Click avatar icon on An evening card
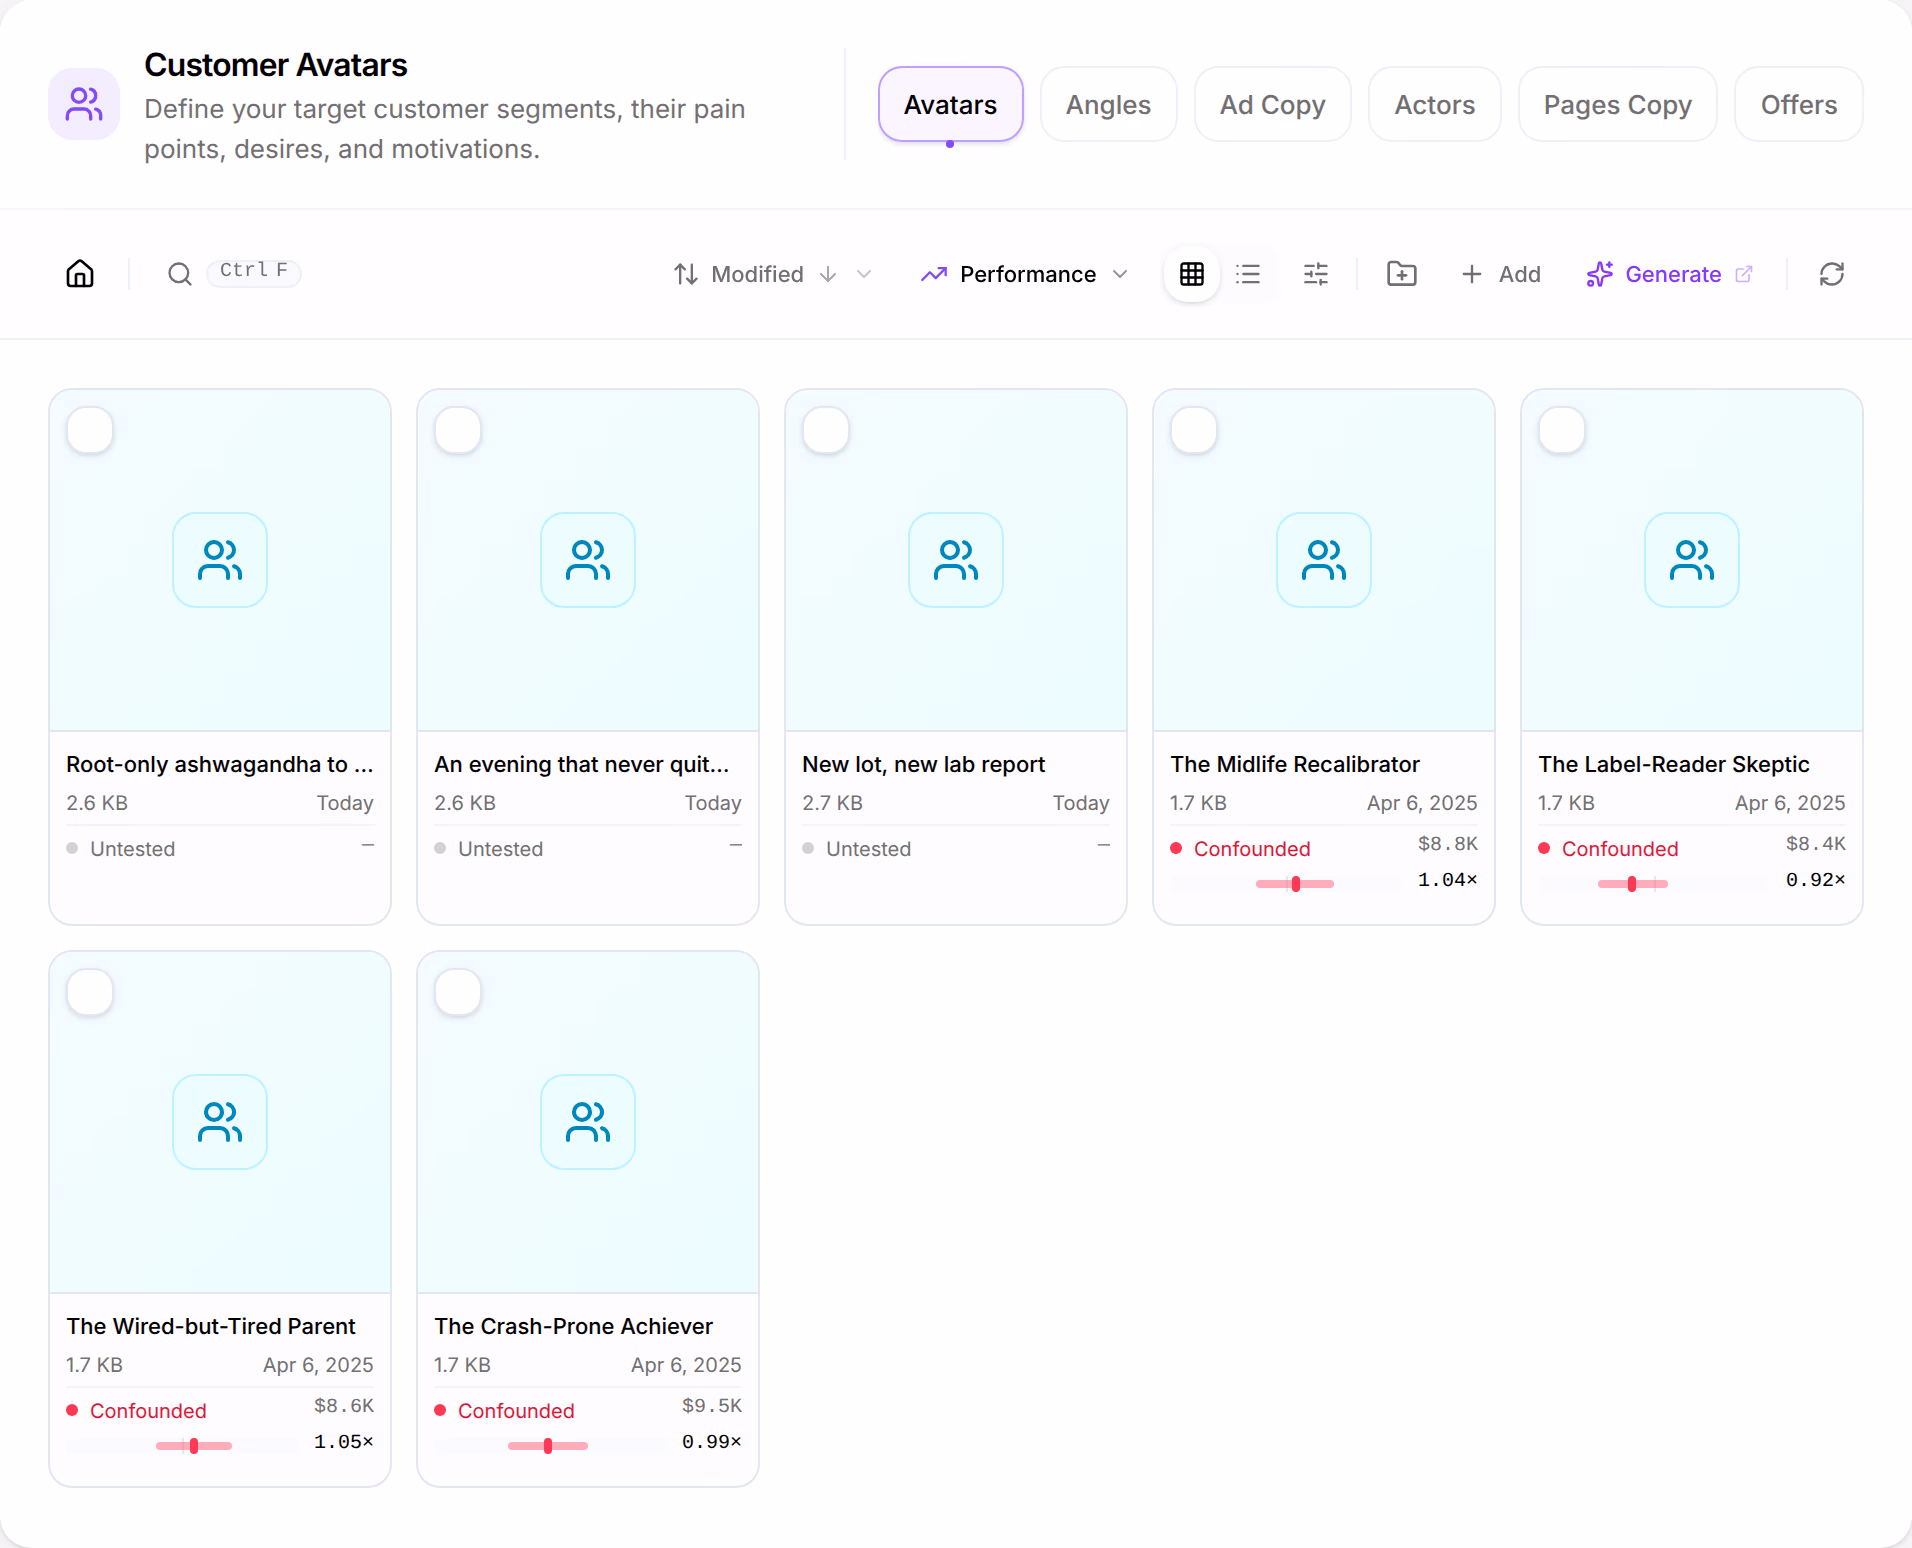The image size is (1912, 1548). coord(588,560)
